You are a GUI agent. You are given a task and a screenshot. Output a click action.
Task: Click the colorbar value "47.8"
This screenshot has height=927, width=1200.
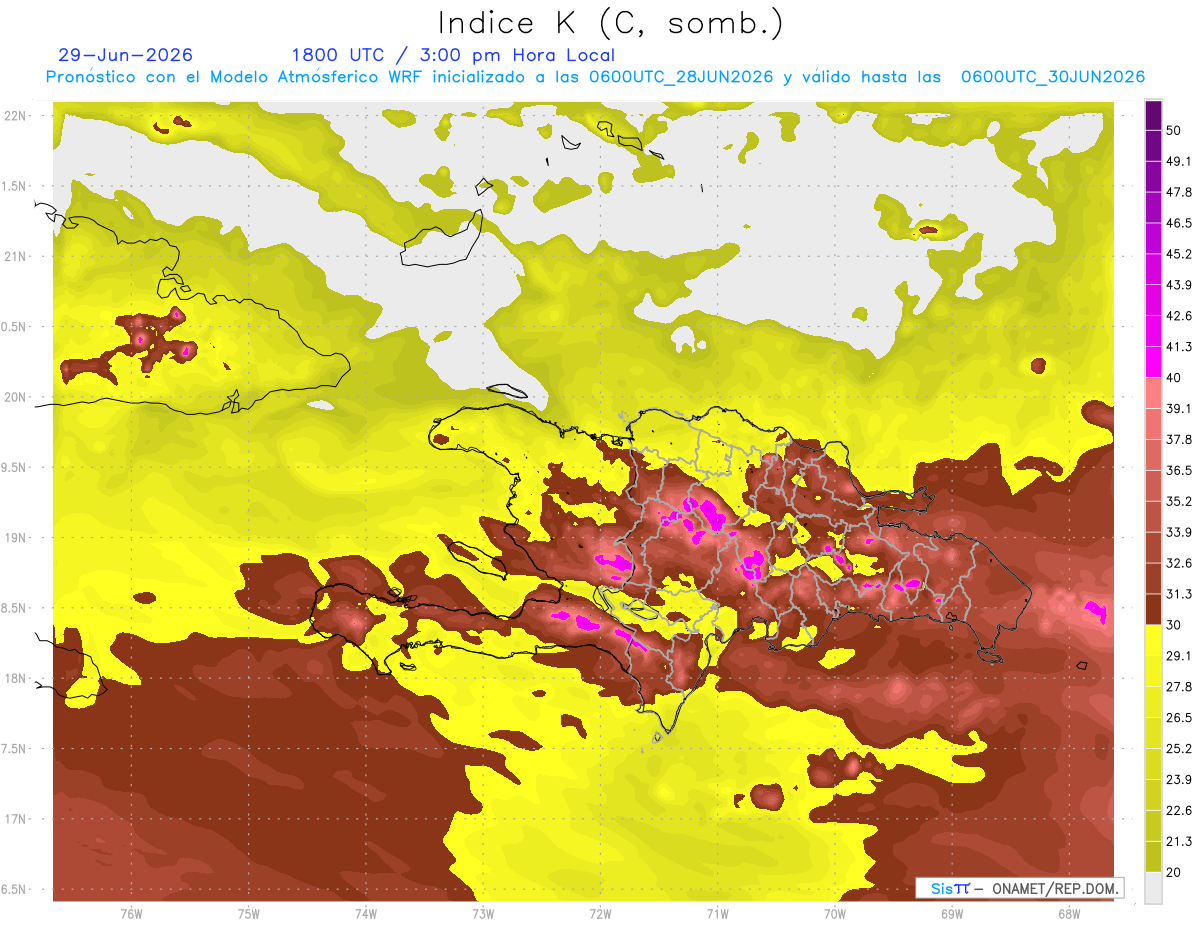(x=1179, y=192)
